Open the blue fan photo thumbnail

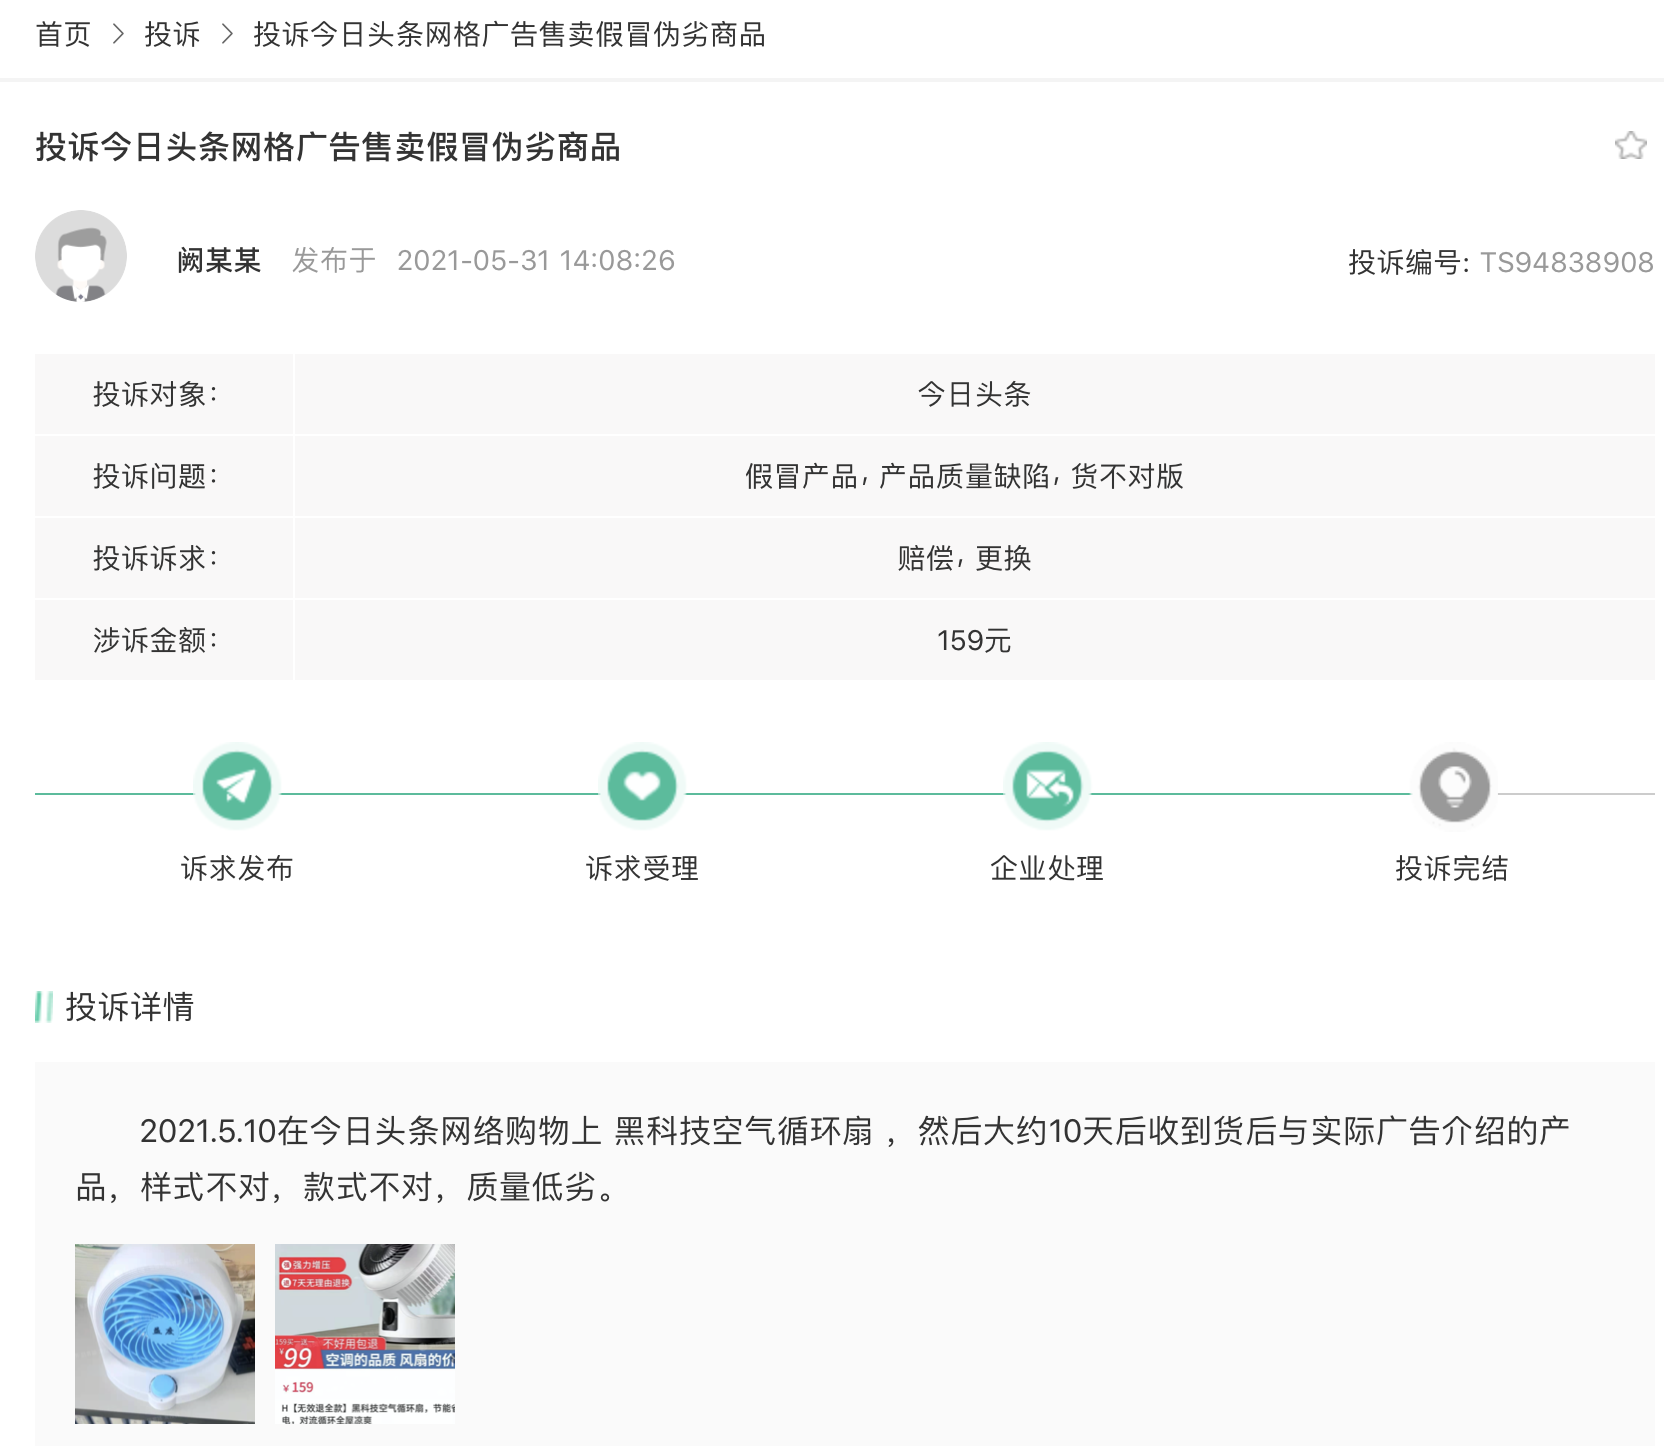click(165, 1333)
